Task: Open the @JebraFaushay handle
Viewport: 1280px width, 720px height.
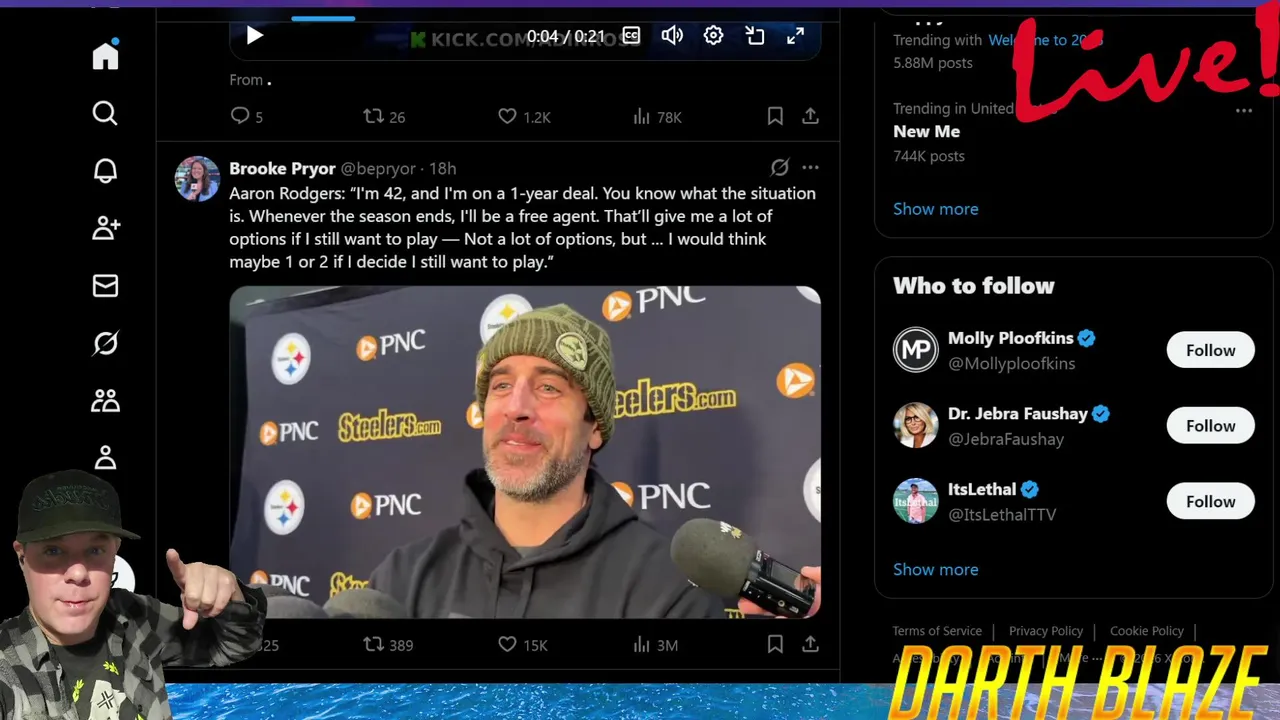Action: [x=1006, y=439]
